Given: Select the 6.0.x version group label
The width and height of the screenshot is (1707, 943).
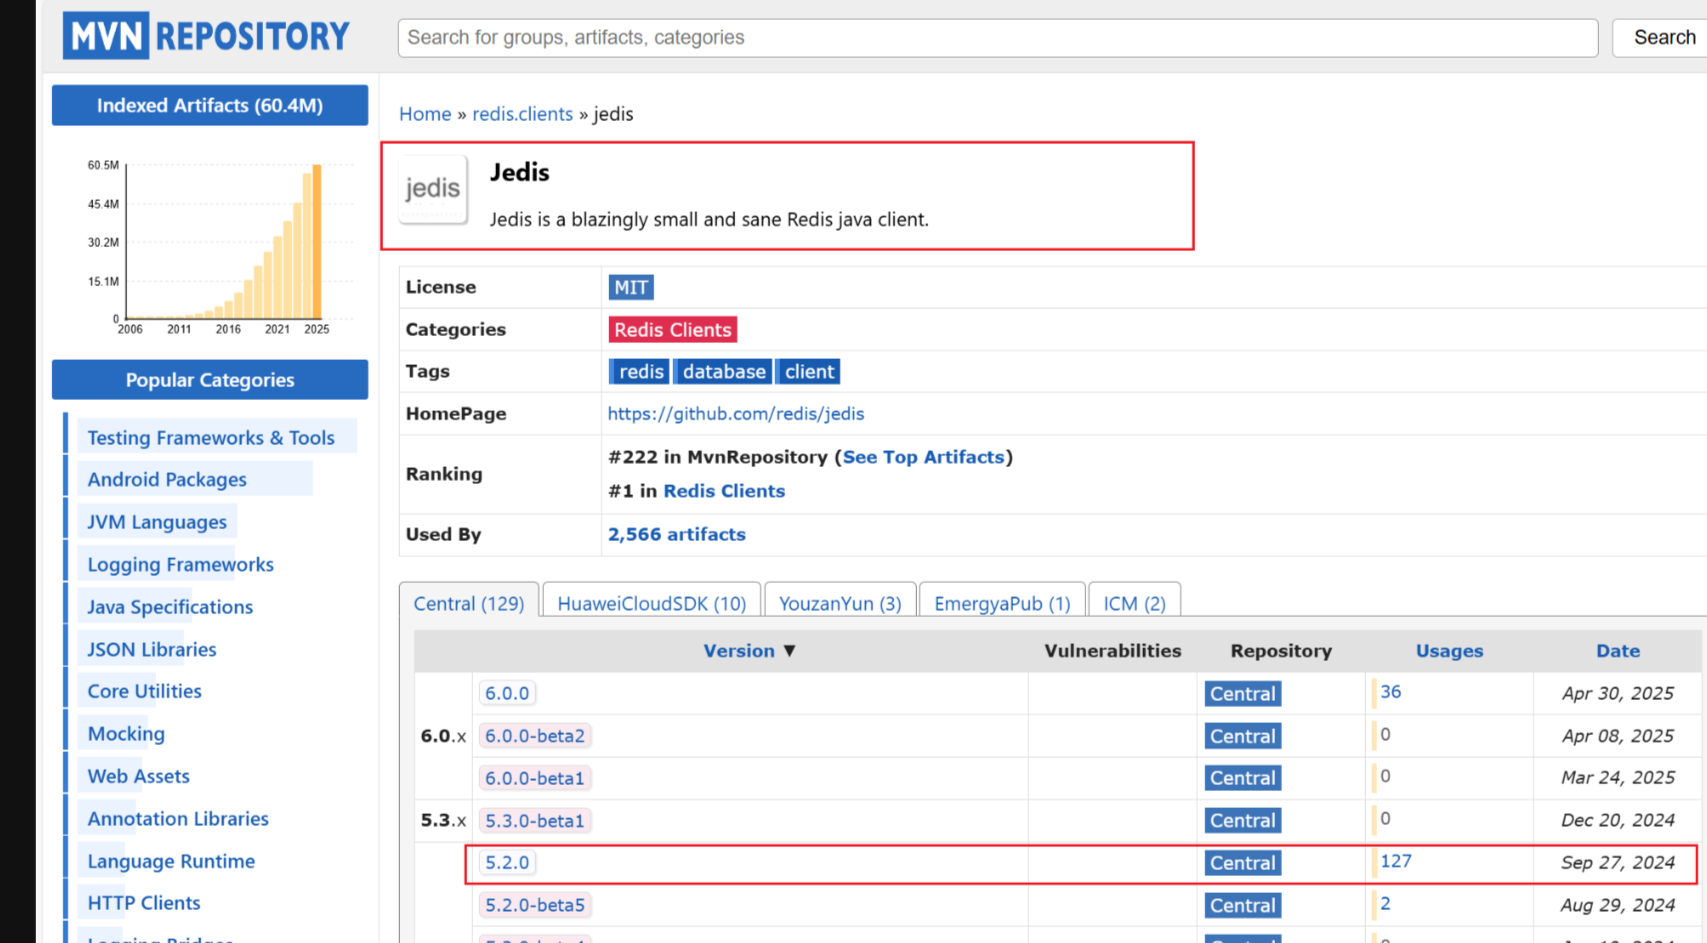Looking at the screenshot, I should [443, 736].
